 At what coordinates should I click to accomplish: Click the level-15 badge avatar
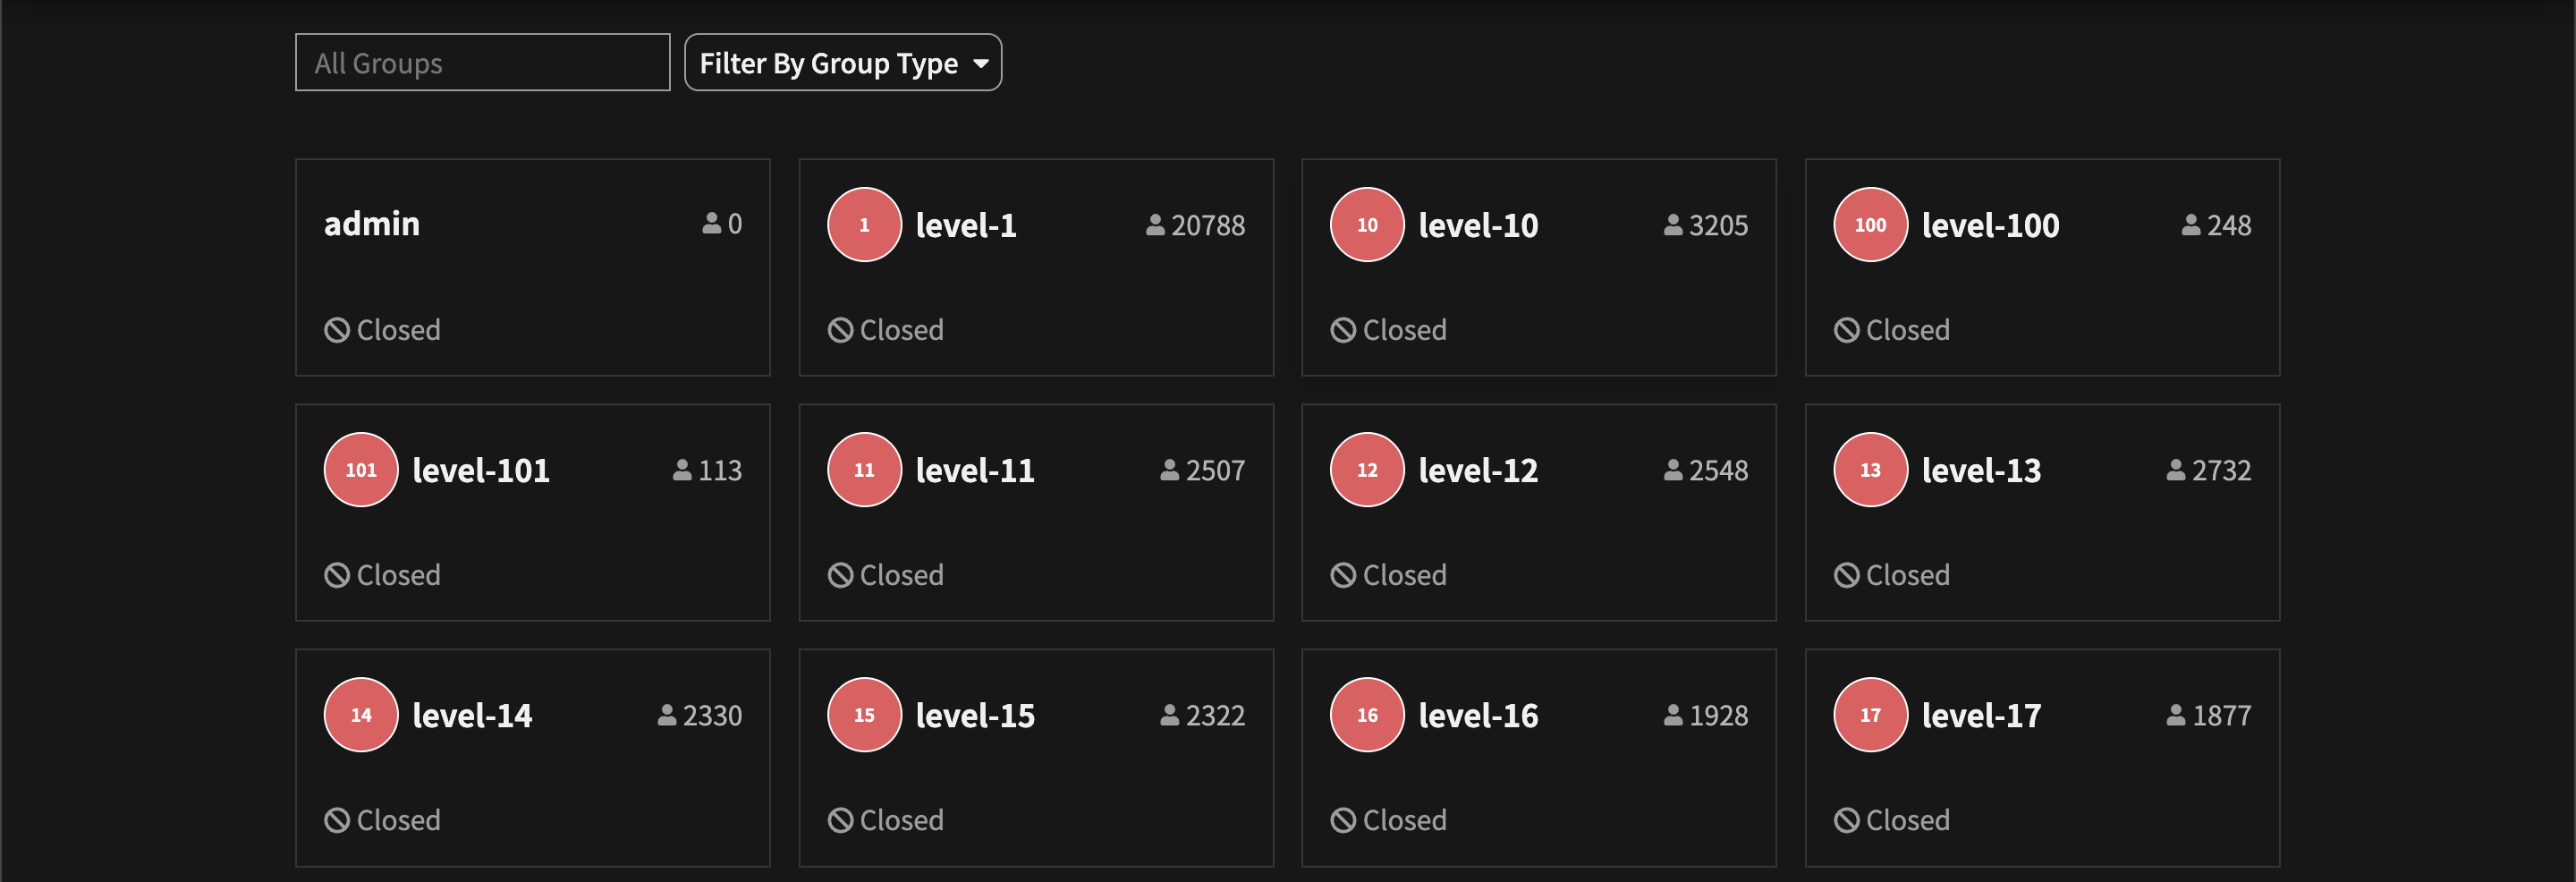864,715
